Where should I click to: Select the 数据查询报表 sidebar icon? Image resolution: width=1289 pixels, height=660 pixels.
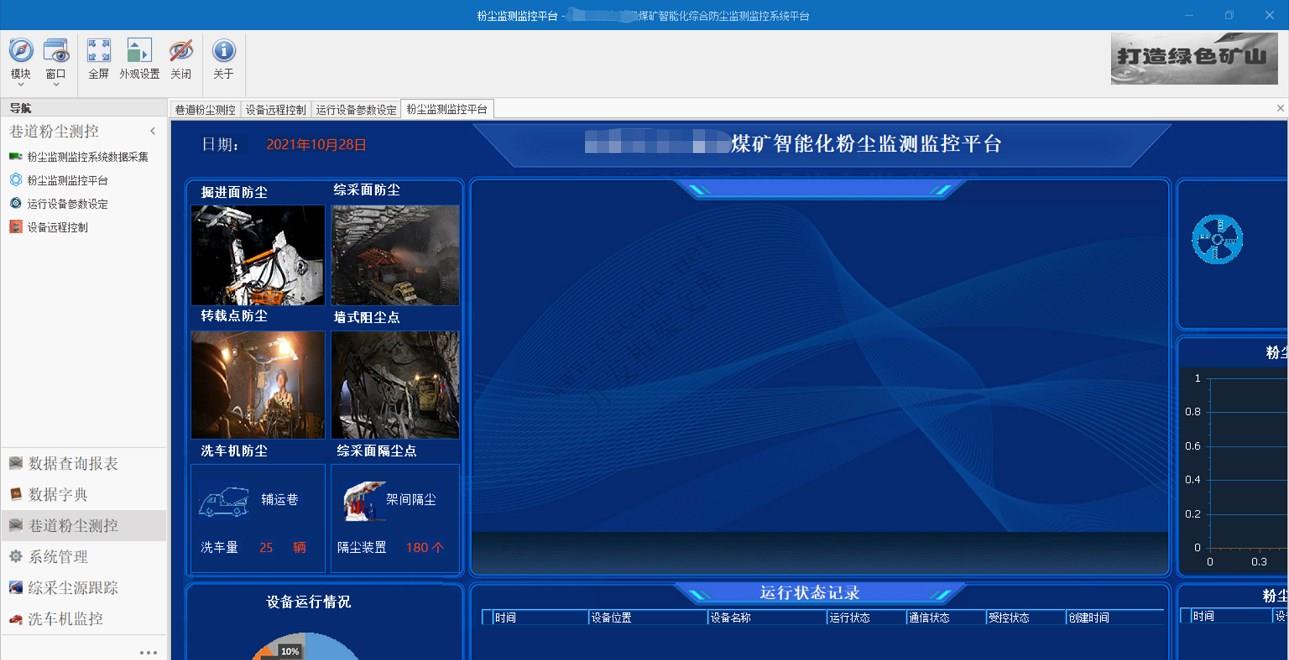click(x=17, y=463)
